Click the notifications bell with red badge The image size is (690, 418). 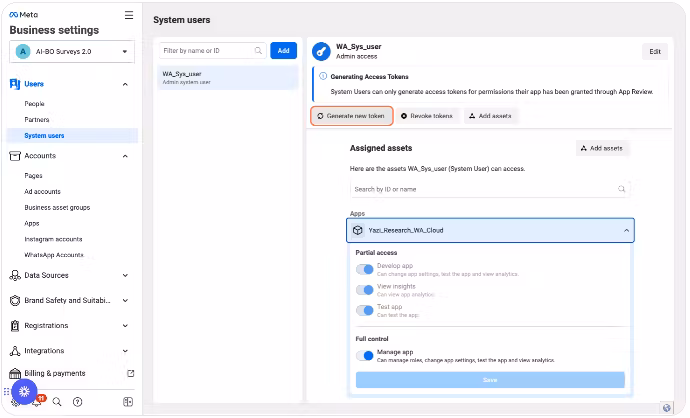[38, 402]
